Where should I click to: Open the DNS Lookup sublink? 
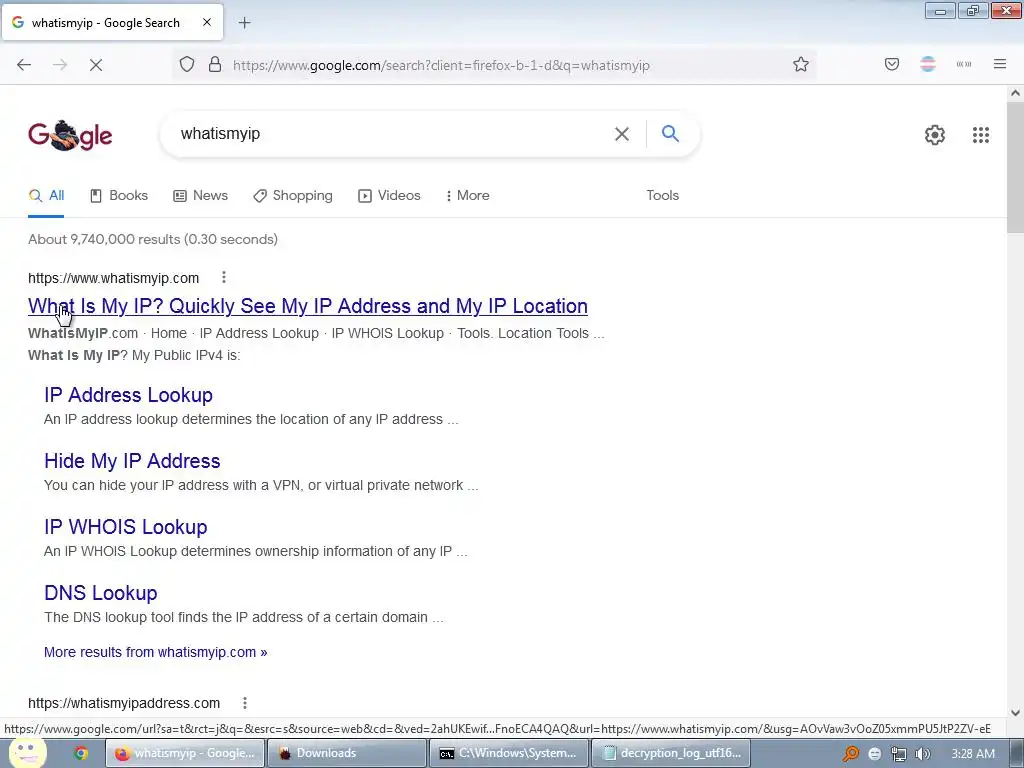click(x=101, y=592)
